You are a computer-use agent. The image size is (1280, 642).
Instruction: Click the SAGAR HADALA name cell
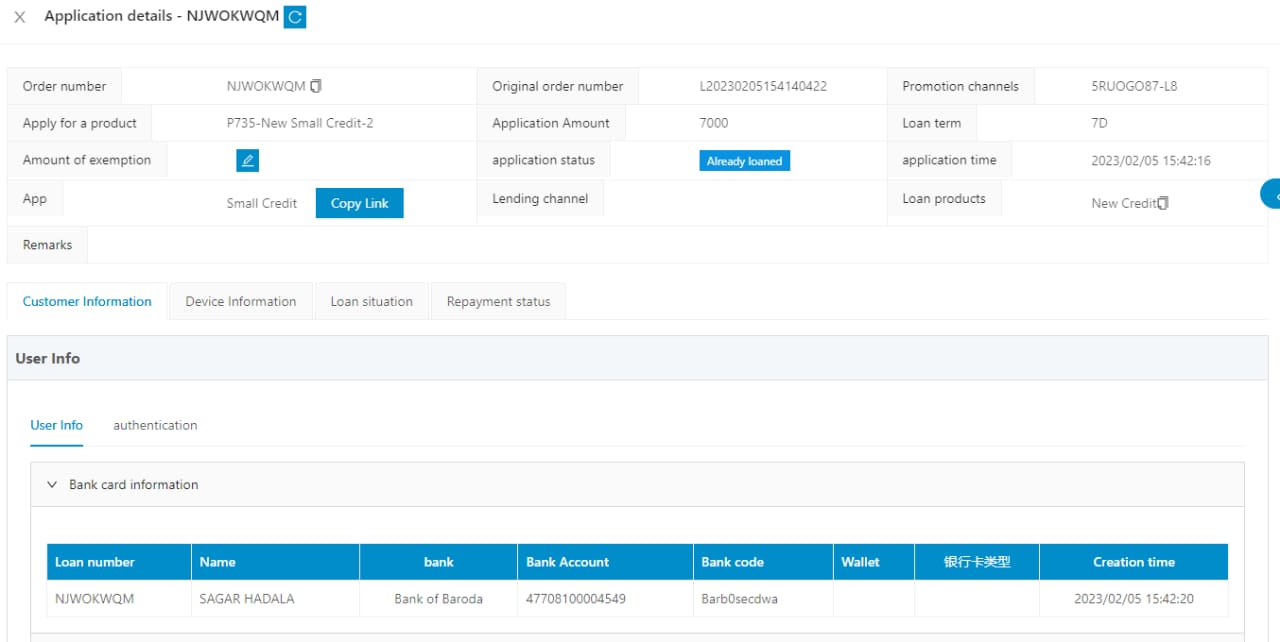[x=247, y=599]
